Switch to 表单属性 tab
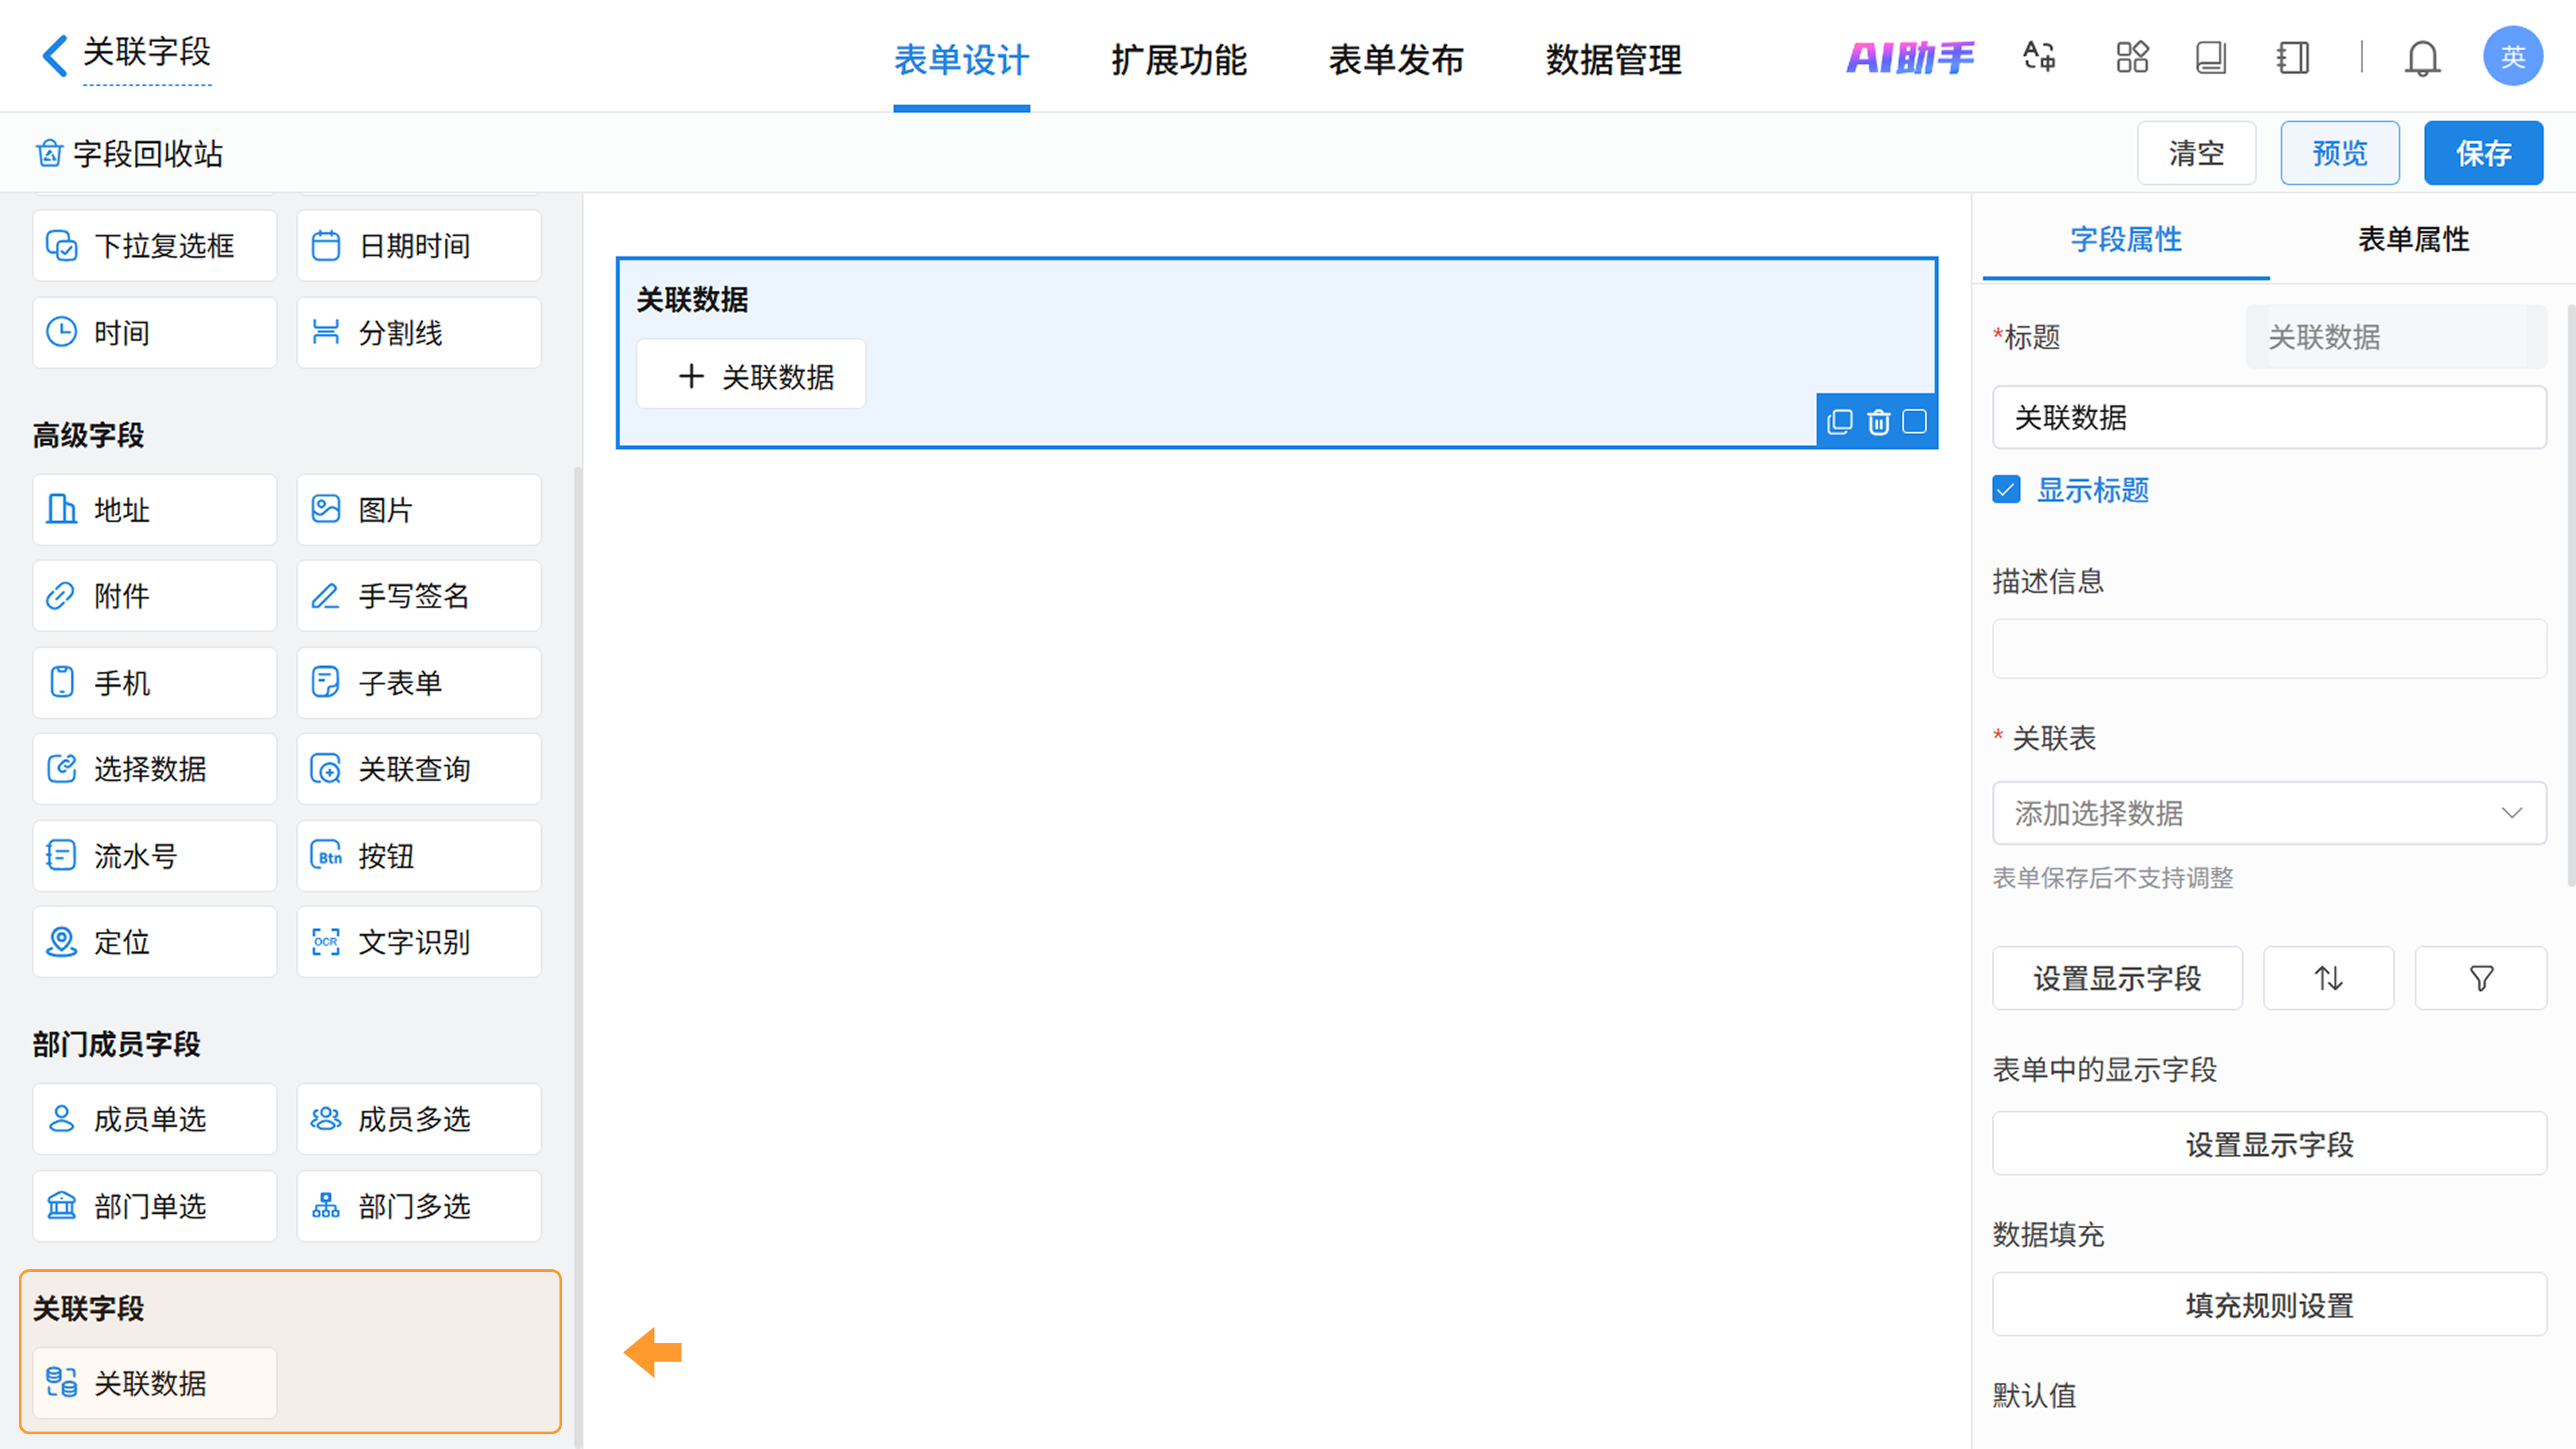 (2413, 239)
